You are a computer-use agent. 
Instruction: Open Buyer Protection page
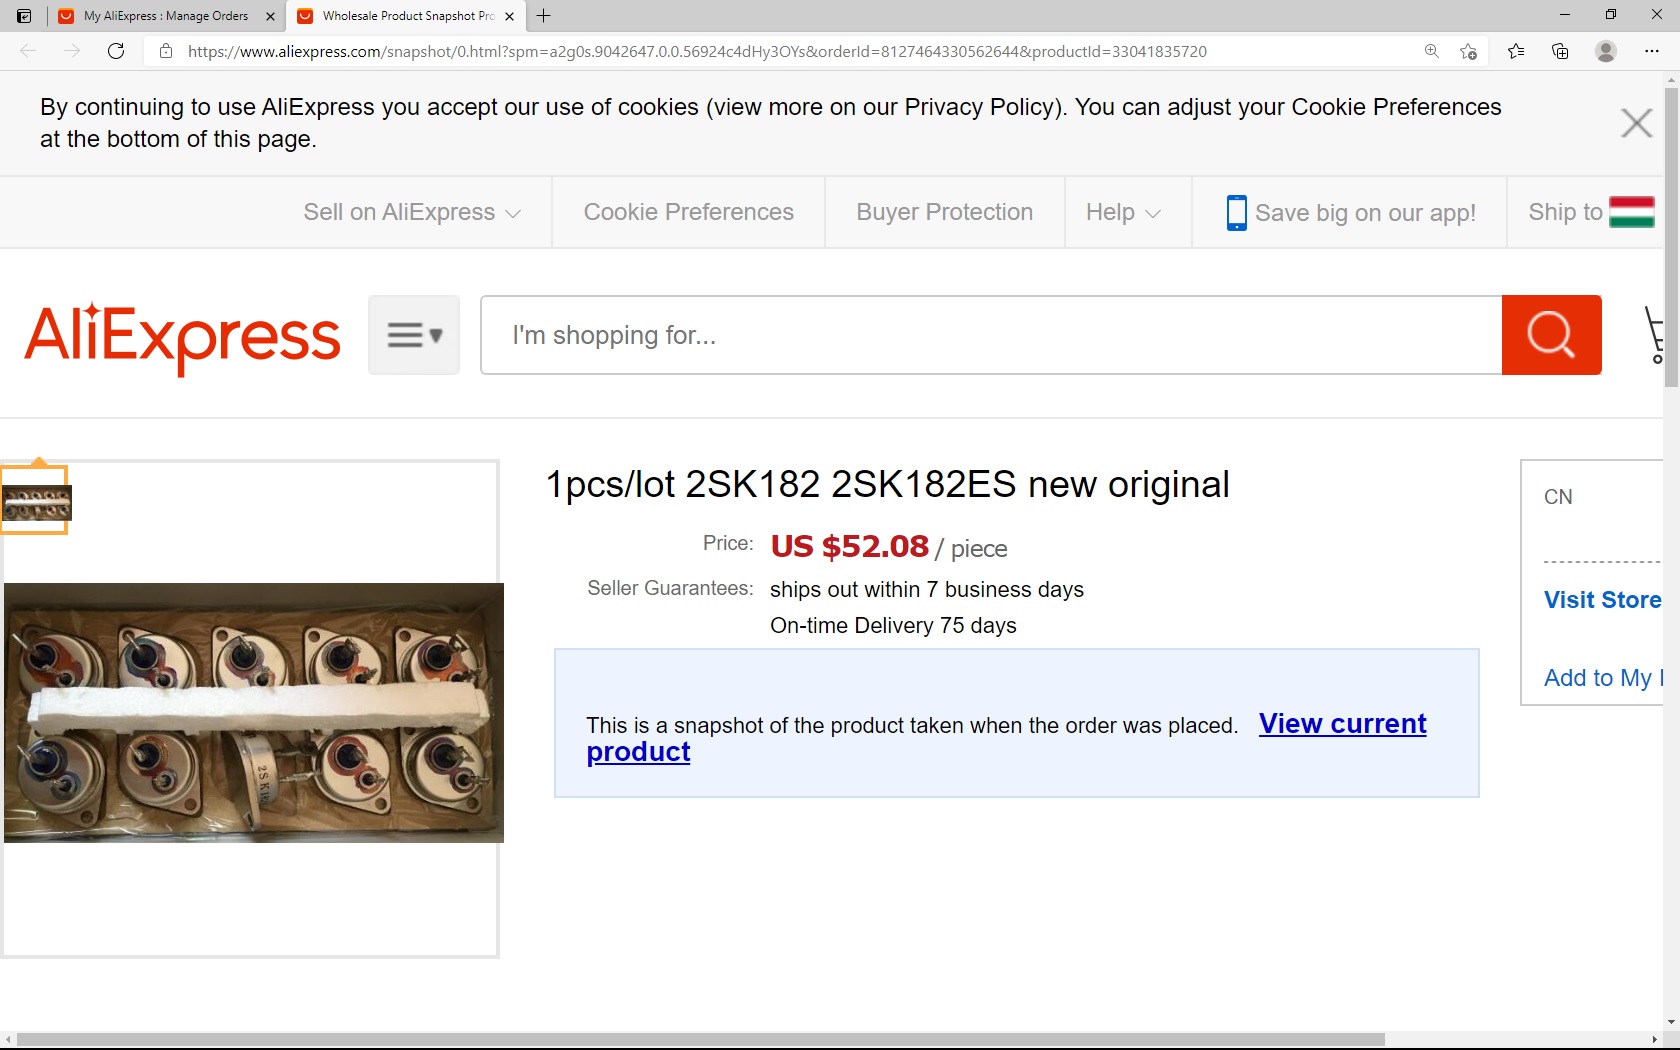coord(944,212)
